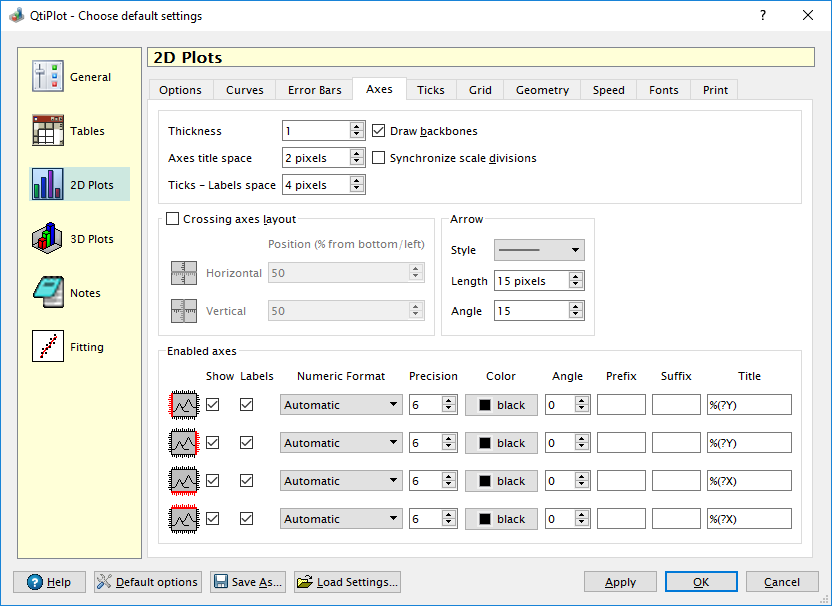
Task: Disable the Draw backbones checkbox
Action: coord(380,131)
